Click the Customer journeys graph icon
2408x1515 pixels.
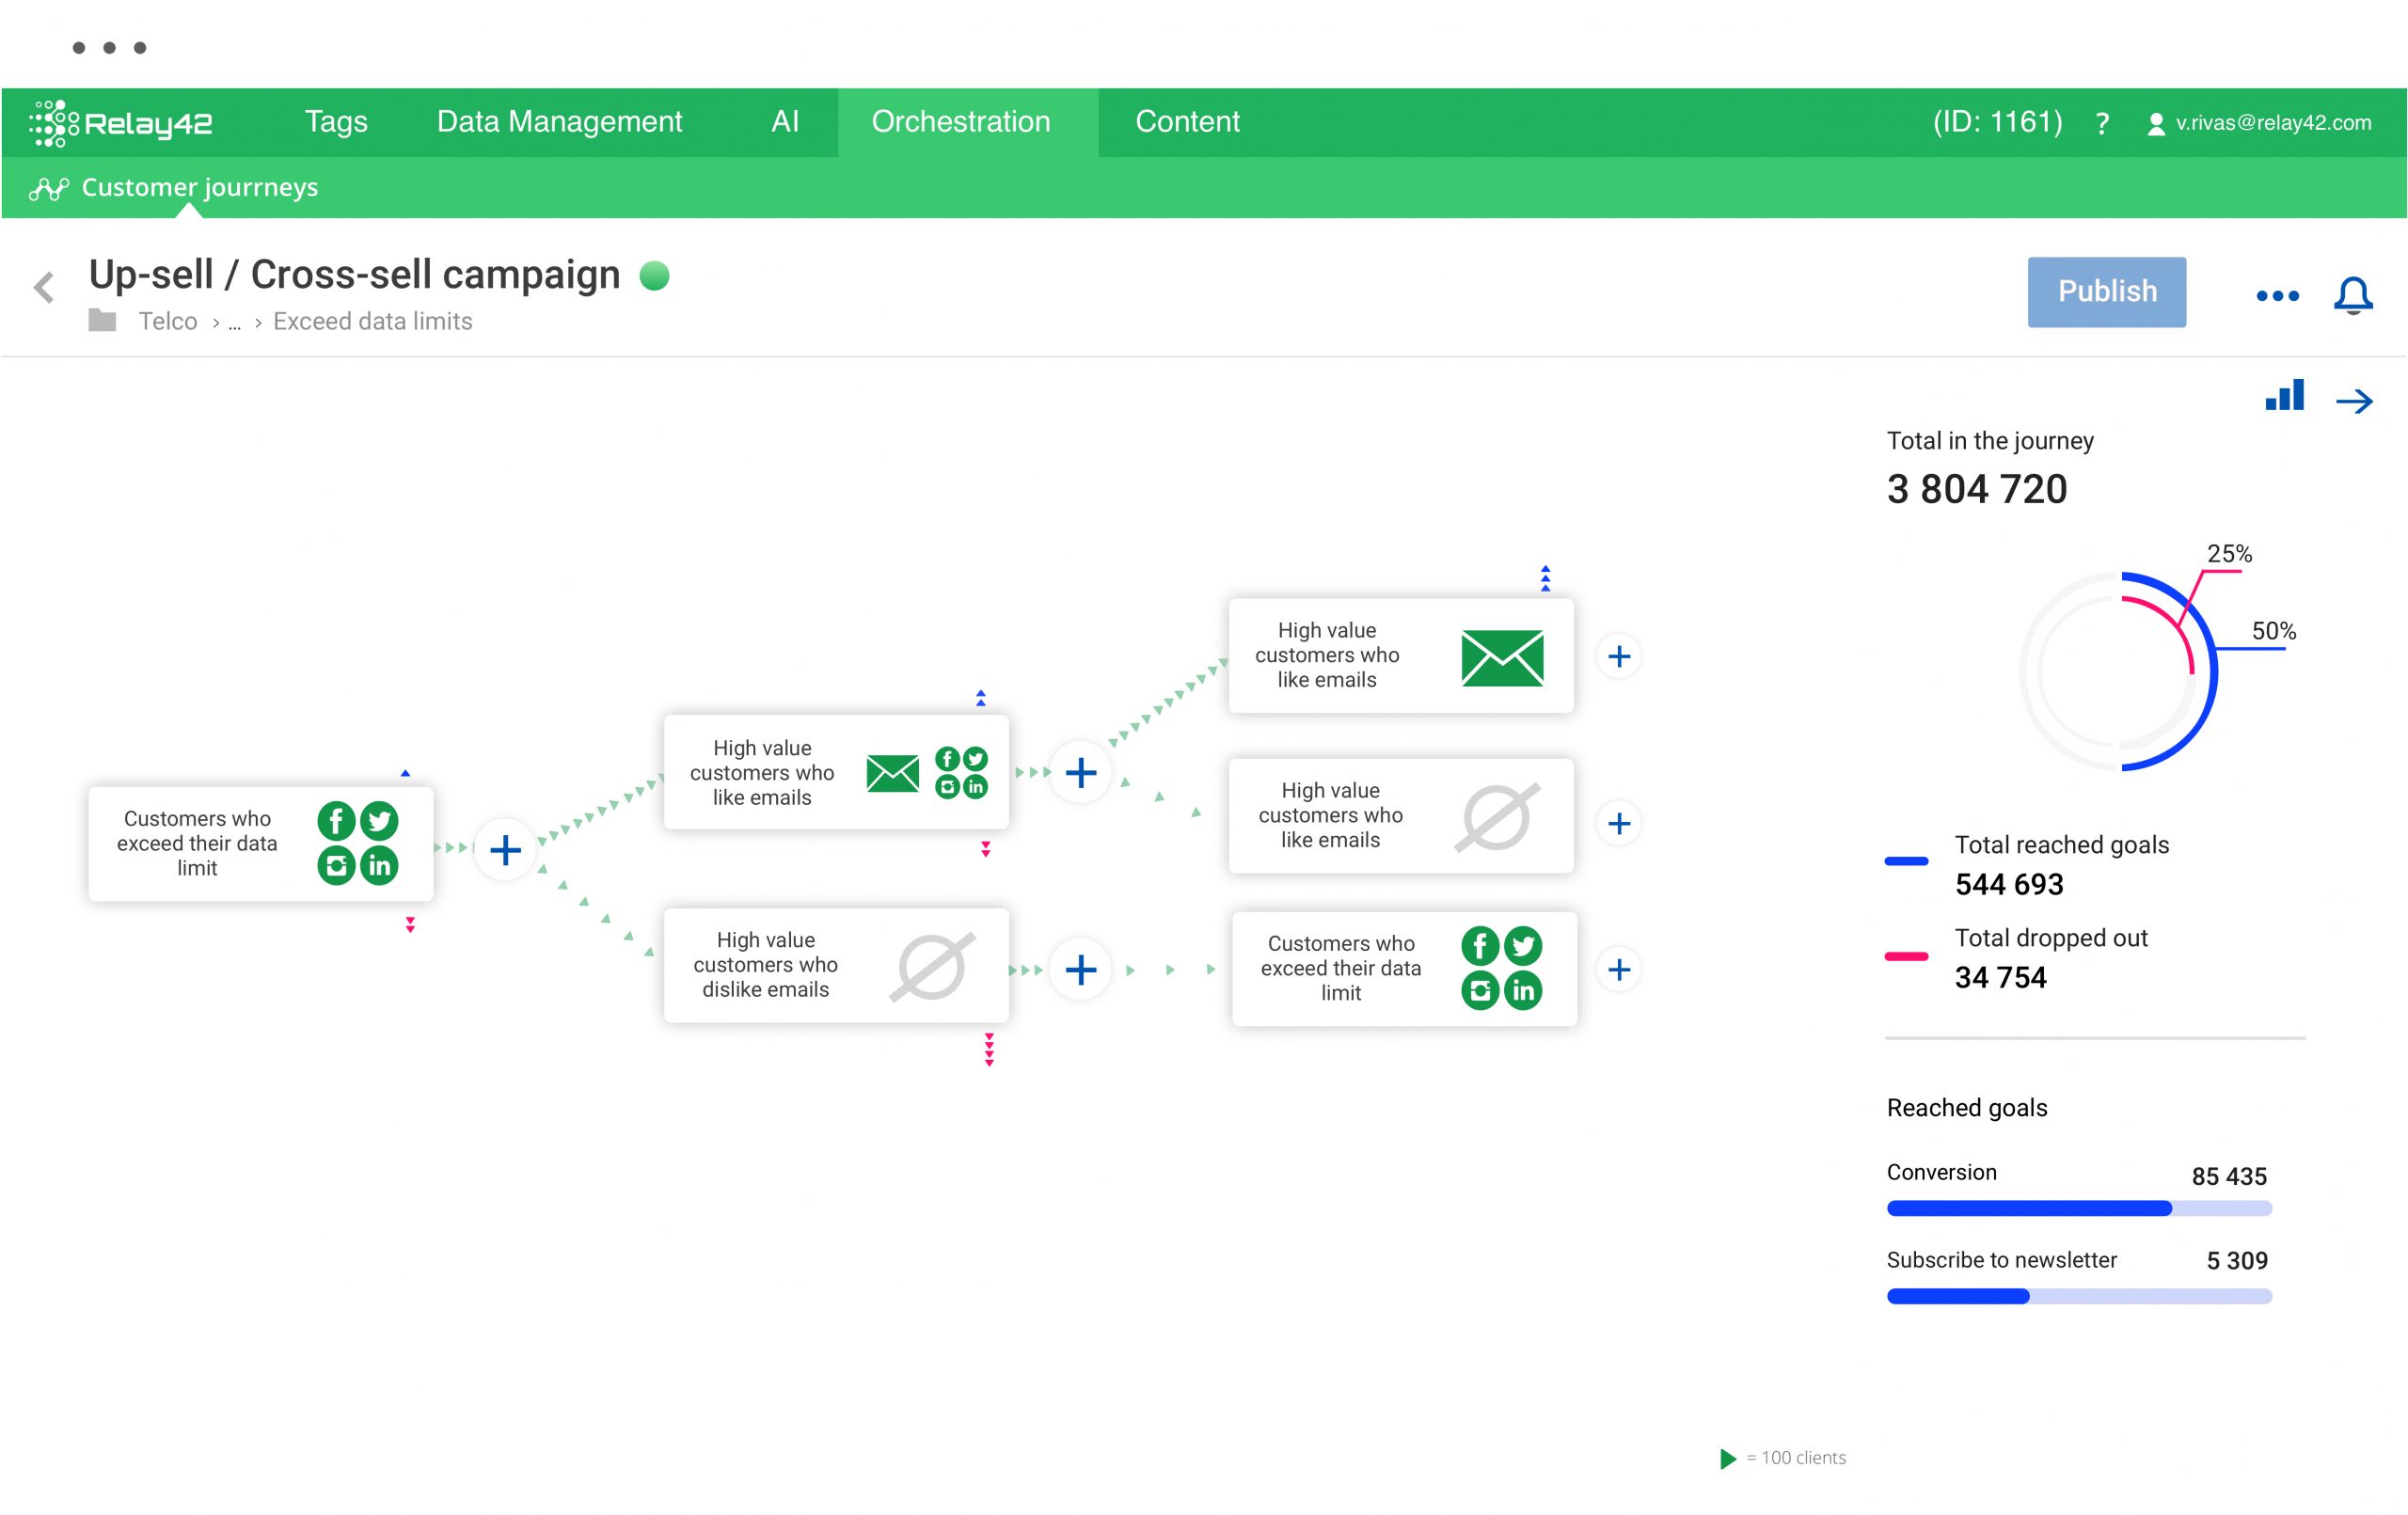(x=48, y=188)
